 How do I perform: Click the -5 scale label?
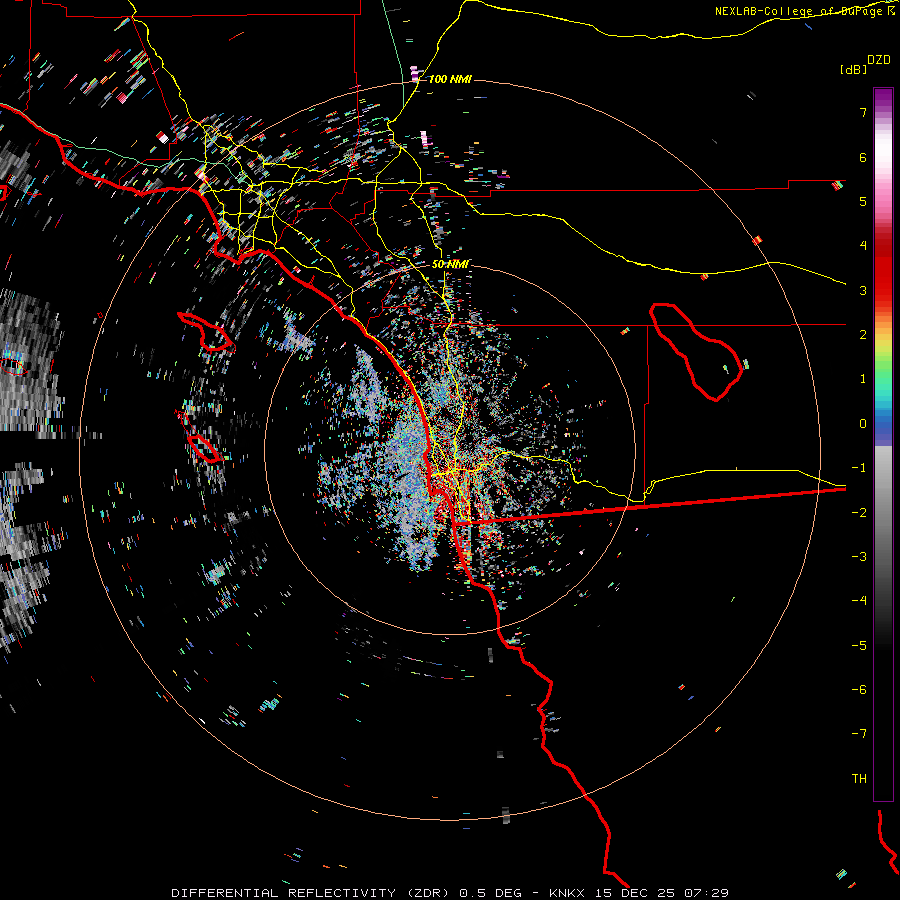pyautogui.click(x=859, y=645)
